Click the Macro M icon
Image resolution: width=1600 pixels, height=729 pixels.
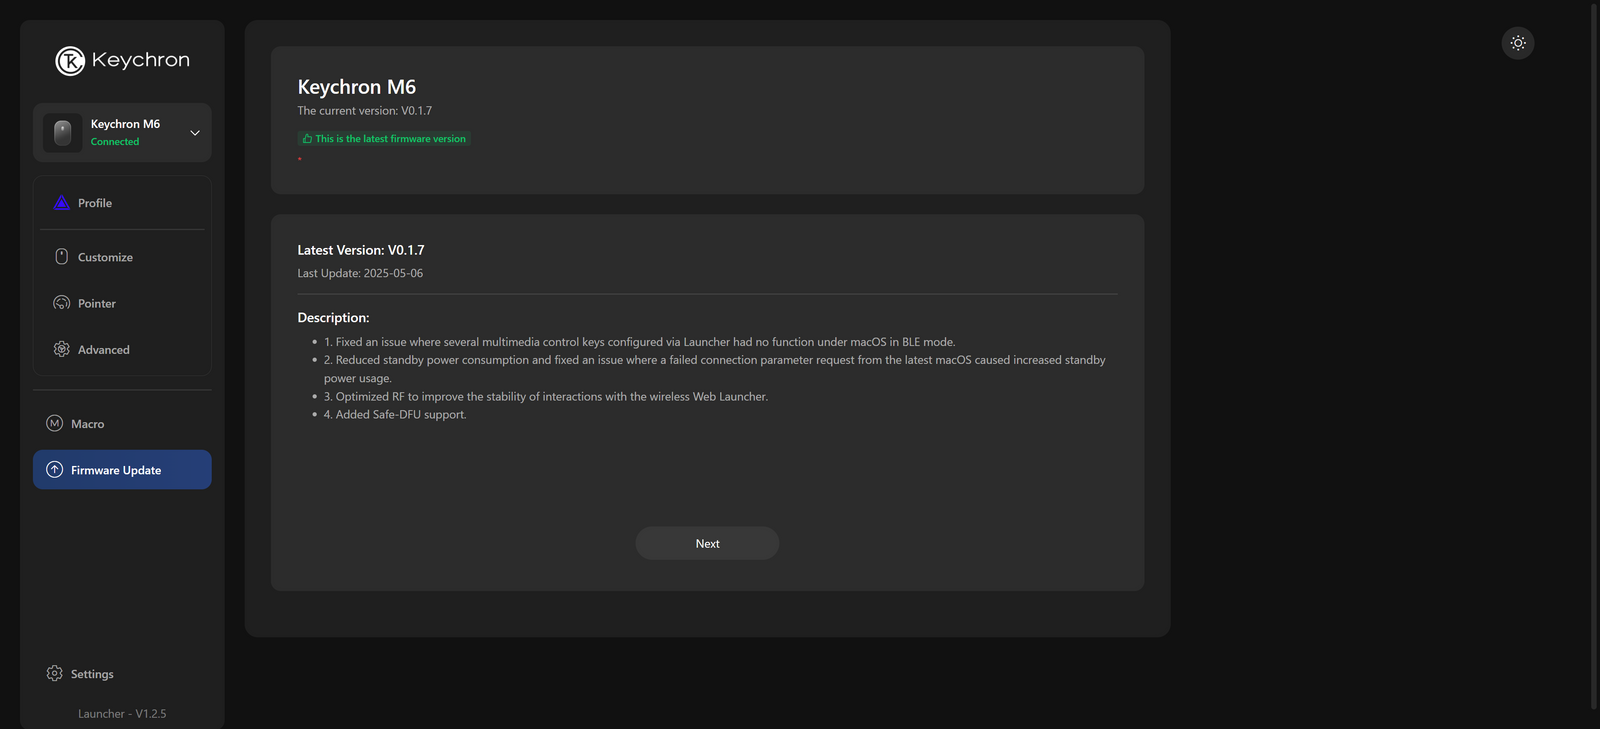[x=55, y=423]
